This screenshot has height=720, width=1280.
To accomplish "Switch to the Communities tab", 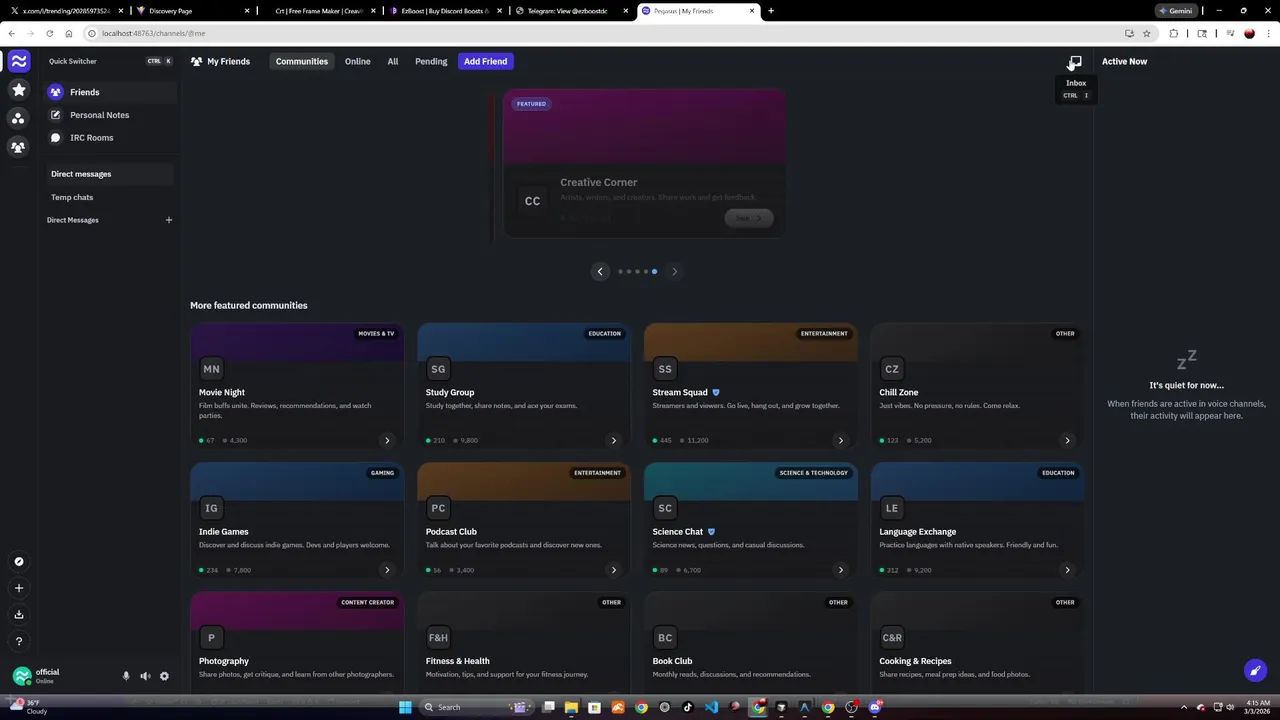I will (302, 61).
